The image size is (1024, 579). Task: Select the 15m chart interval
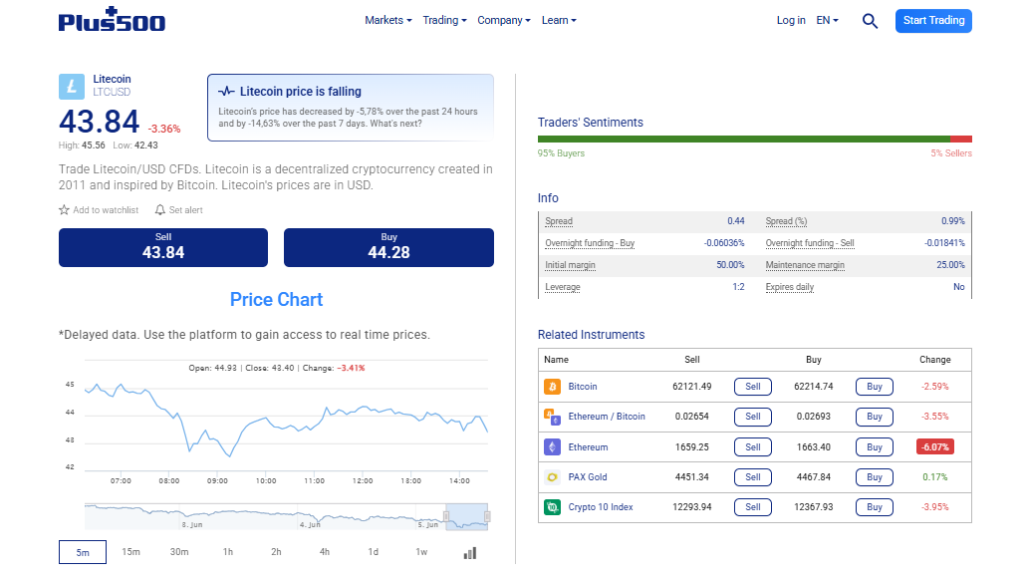point(131,552)
